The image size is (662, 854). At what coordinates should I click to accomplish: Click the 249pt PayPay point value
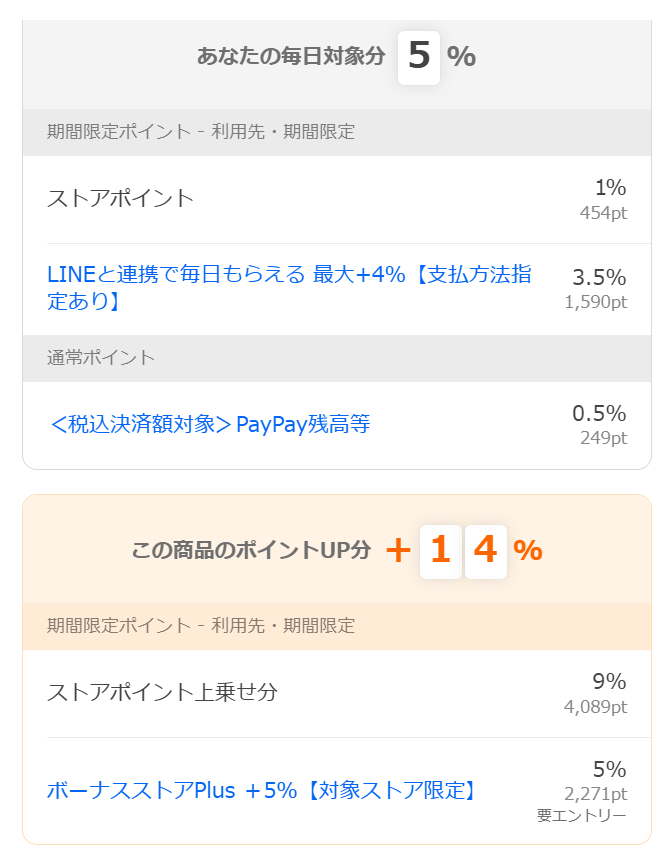[603, 438]
